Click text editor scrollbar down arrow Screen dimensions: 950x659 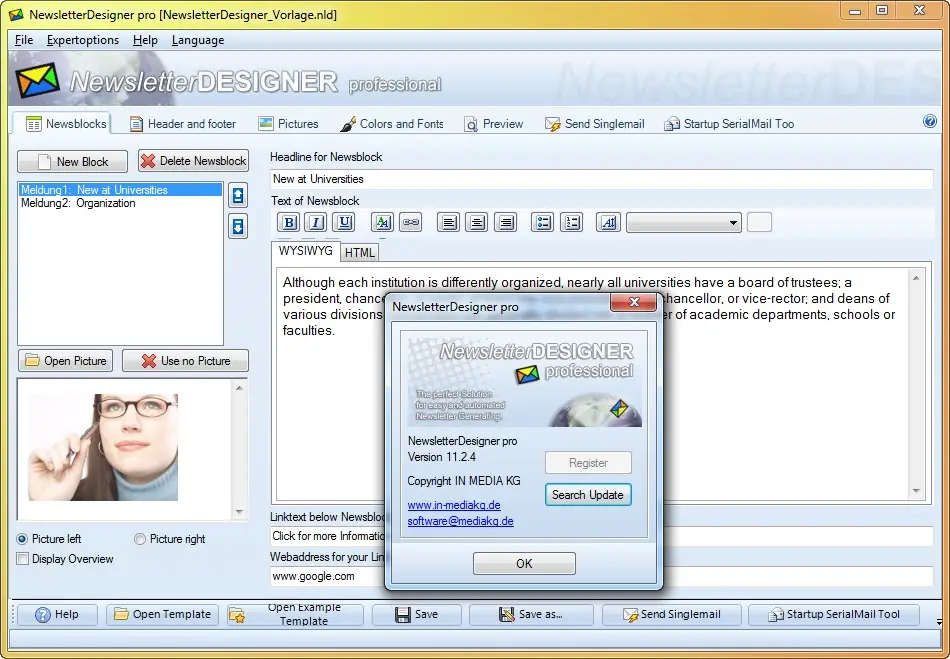(x=916, y=491)
